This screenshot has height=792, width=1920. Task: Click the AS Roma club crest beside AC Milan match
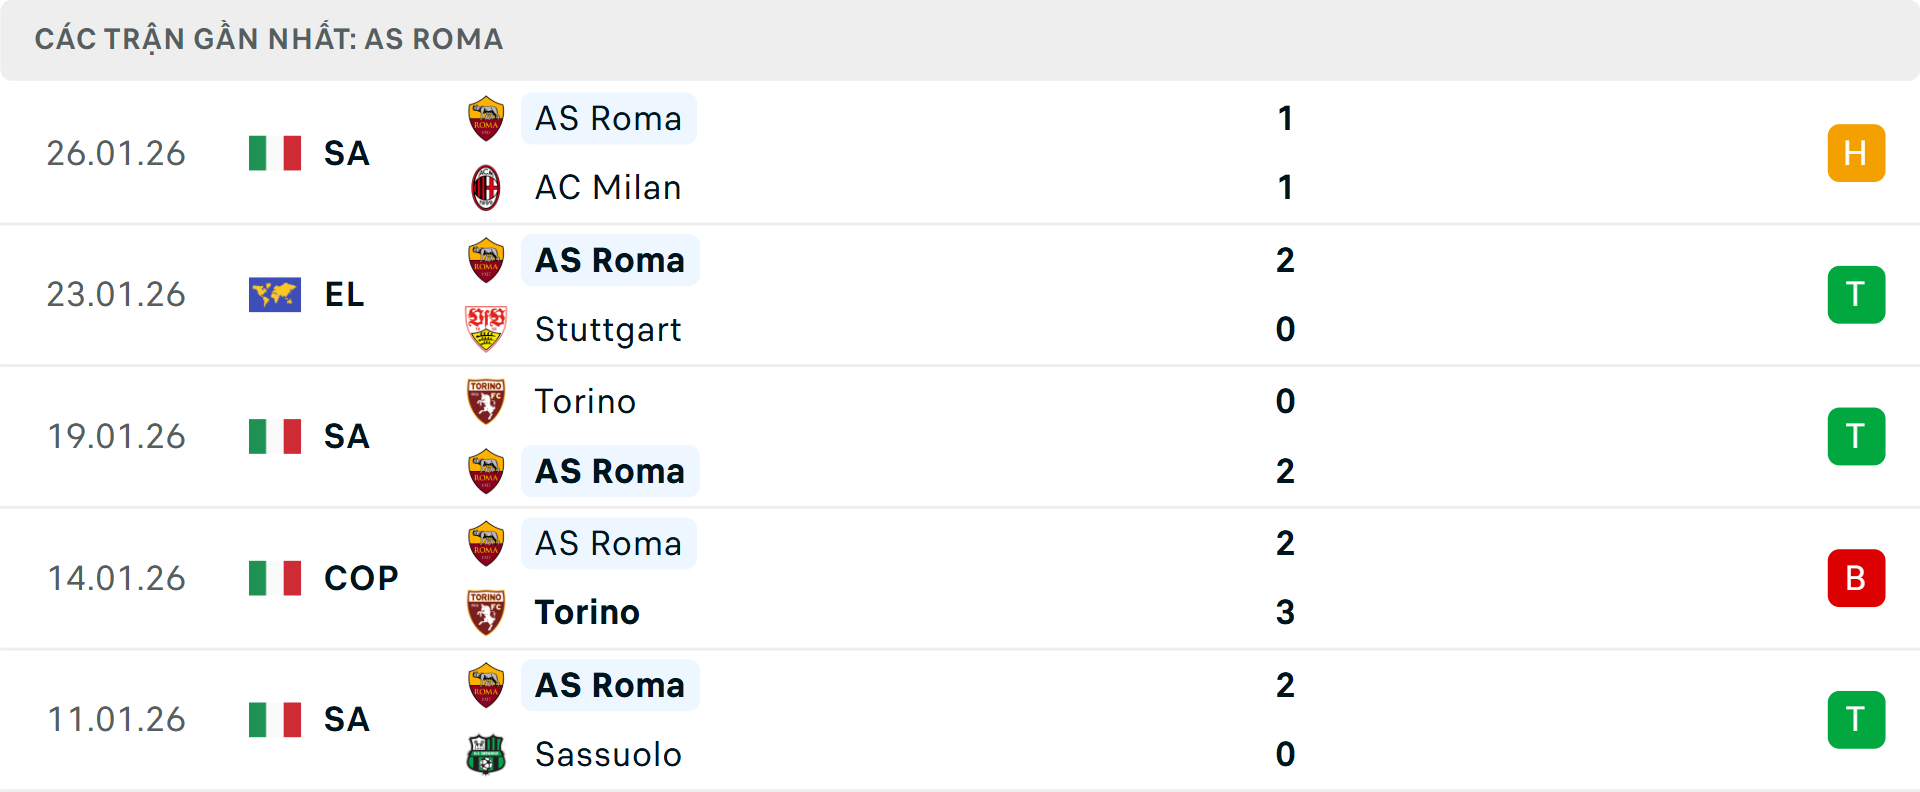coord(486,117)
